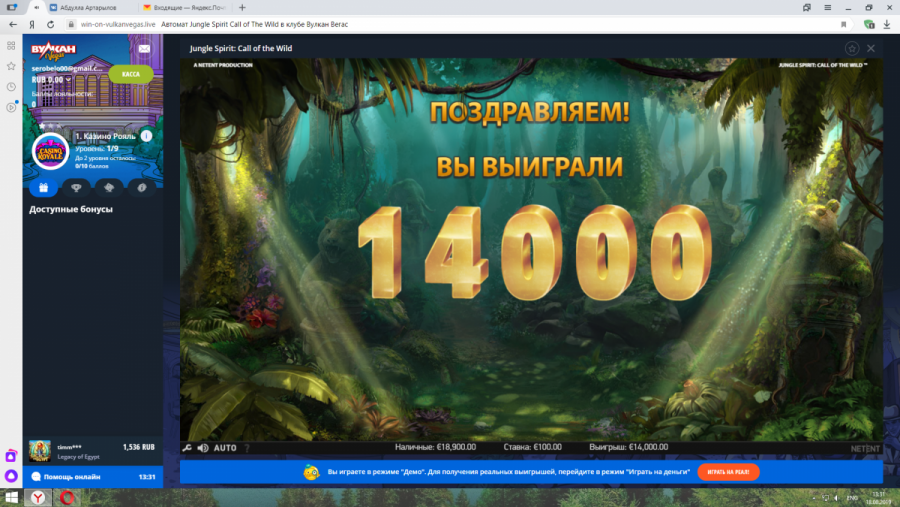Image resolution: width=900 pixels, height=507 pixels.
Task: Select the lottery tab icon
Action: (108, 188)
